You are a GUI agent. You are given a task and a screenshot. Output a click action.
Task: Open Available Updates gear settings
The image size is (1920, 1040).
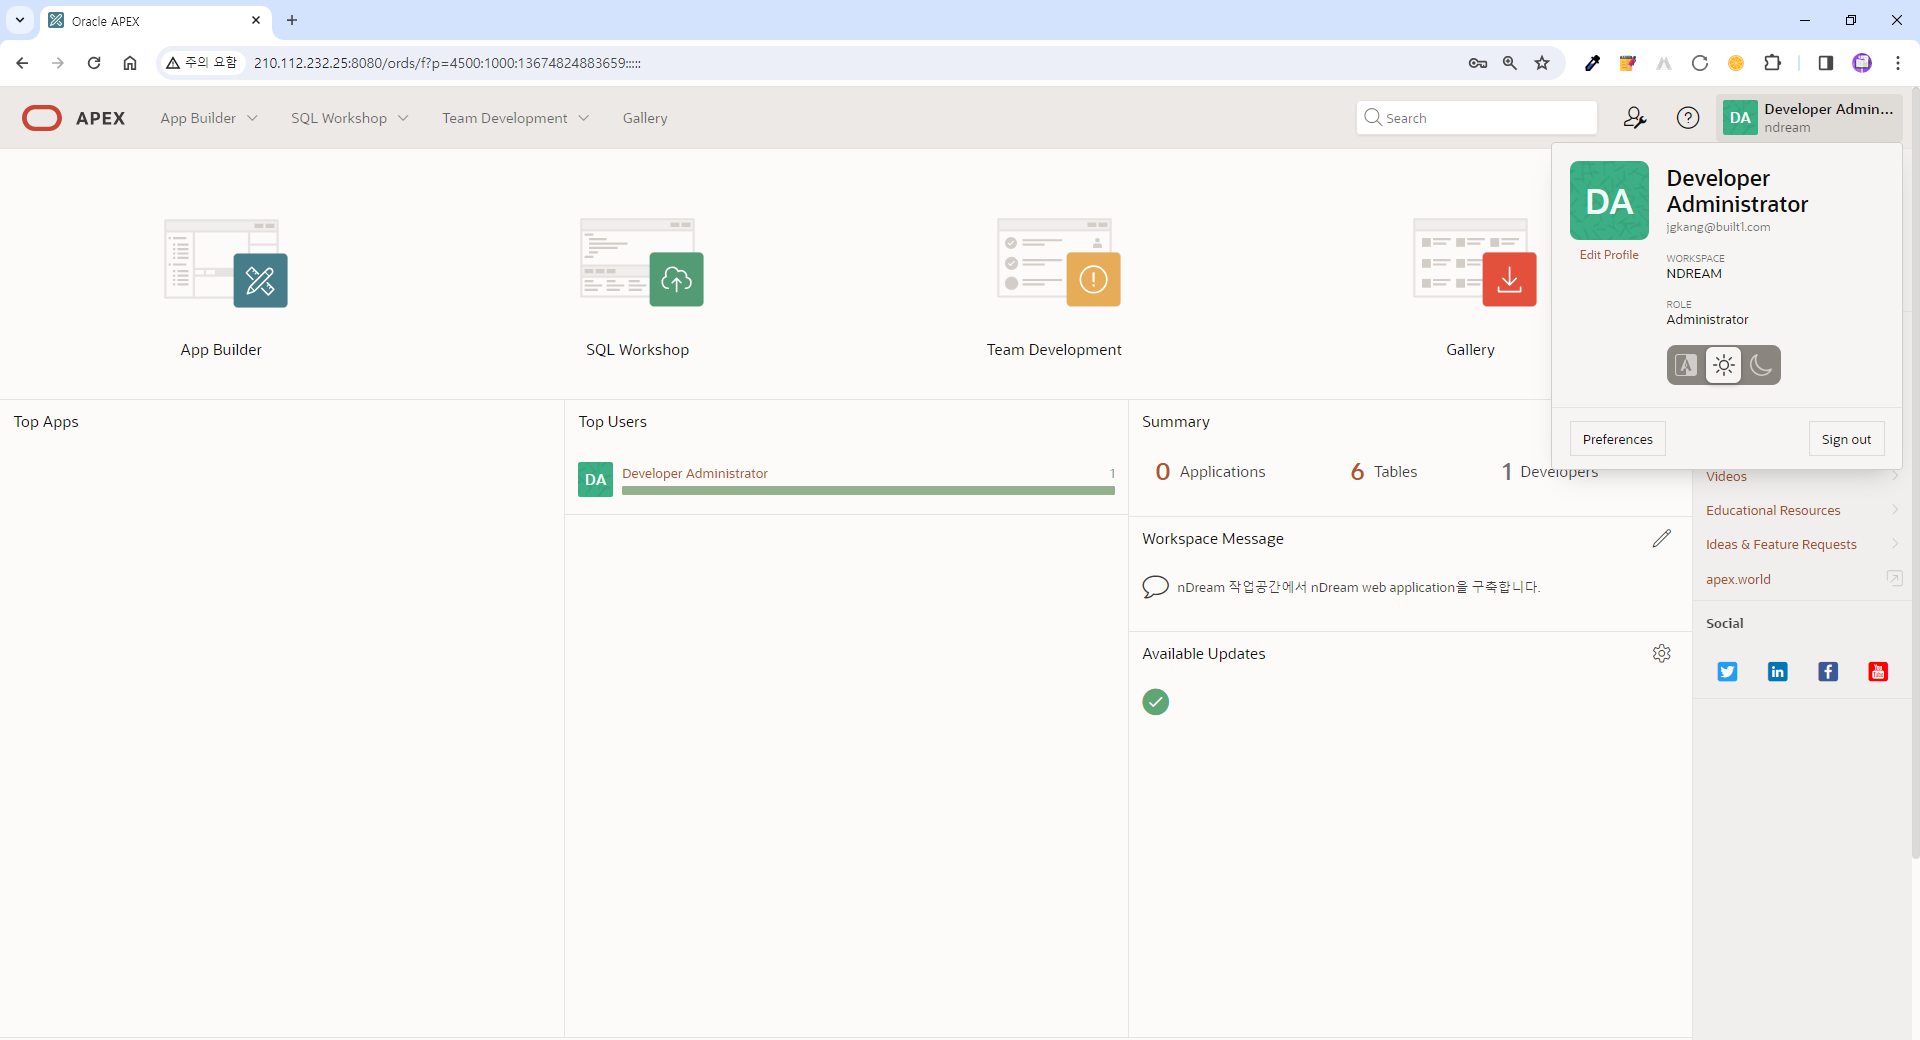click(1662, 653)
